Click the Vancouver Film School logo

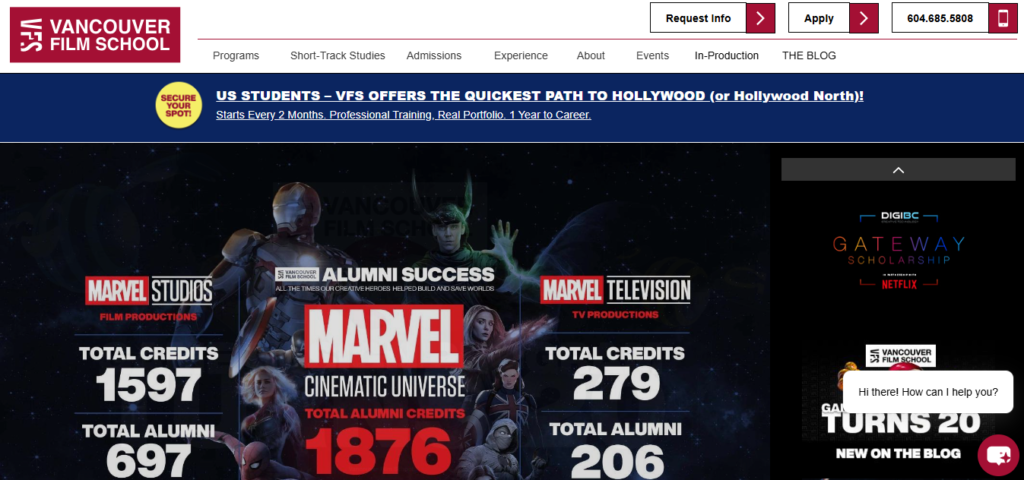pyautogui.click(x=95, y=35)
